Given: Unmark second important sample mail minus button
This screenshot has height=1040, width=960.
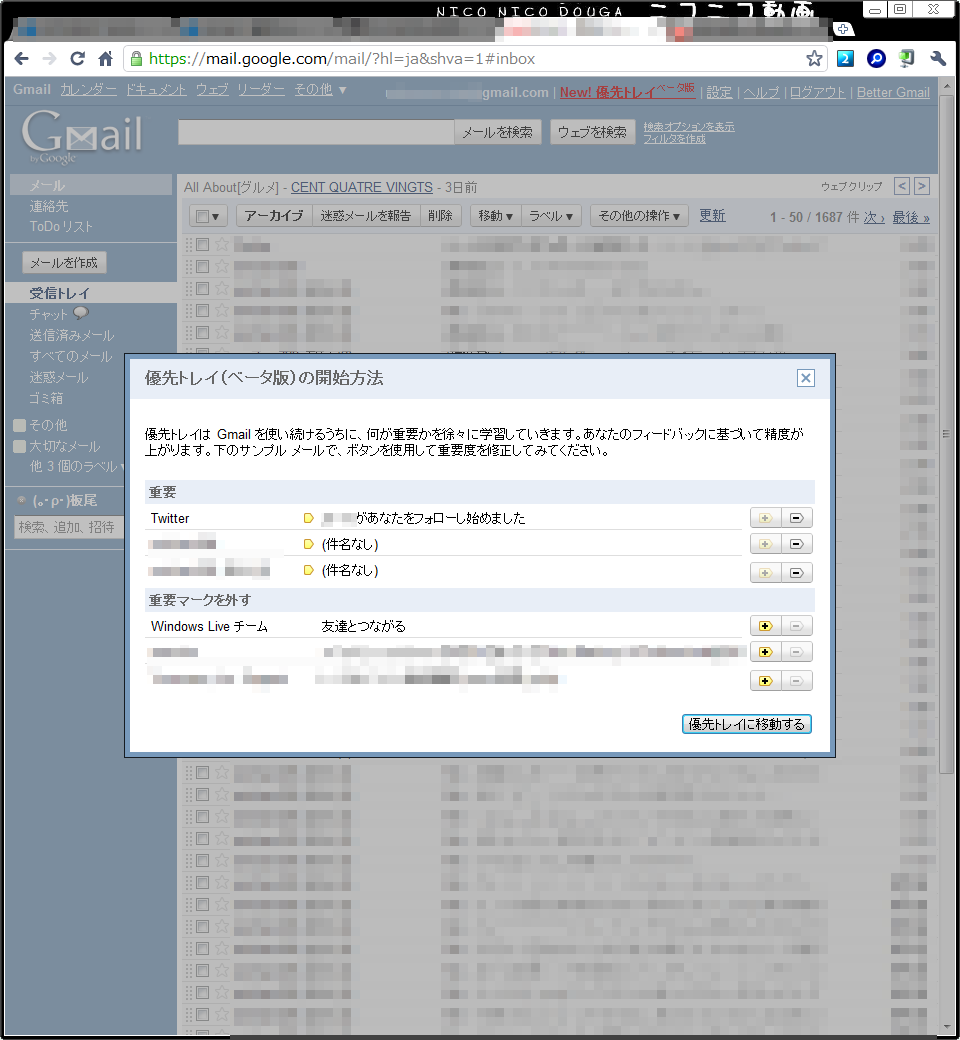Looking at the screenshot, I should (x=797, y=544).
